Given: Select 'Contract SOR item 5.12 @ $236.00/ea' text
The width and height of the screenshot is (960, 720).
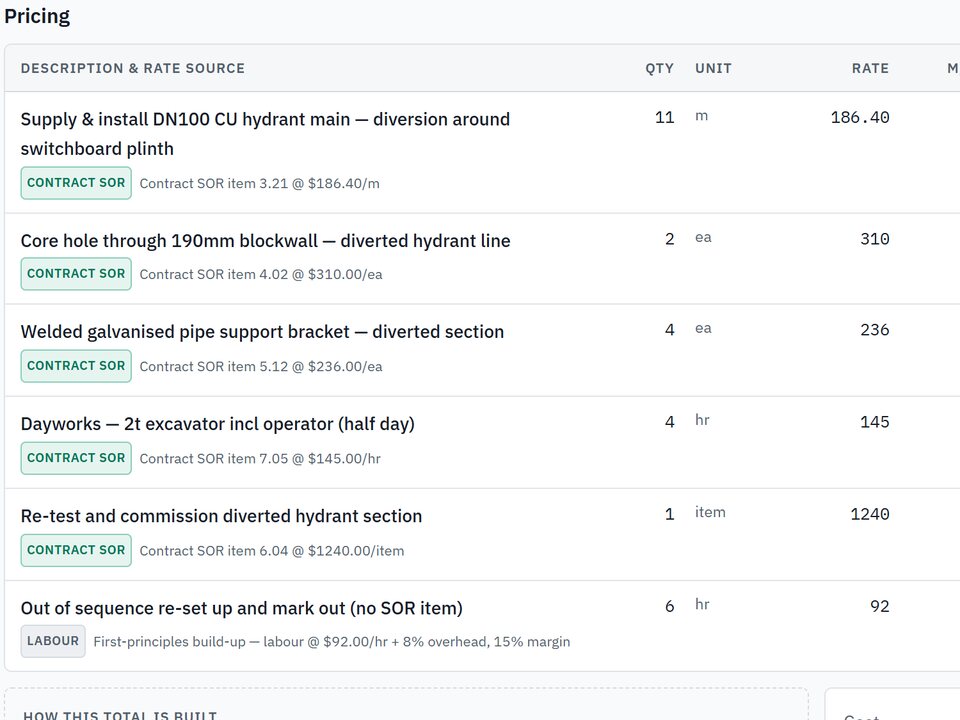Looking at the screenshot, I should (x=261, y=367).
